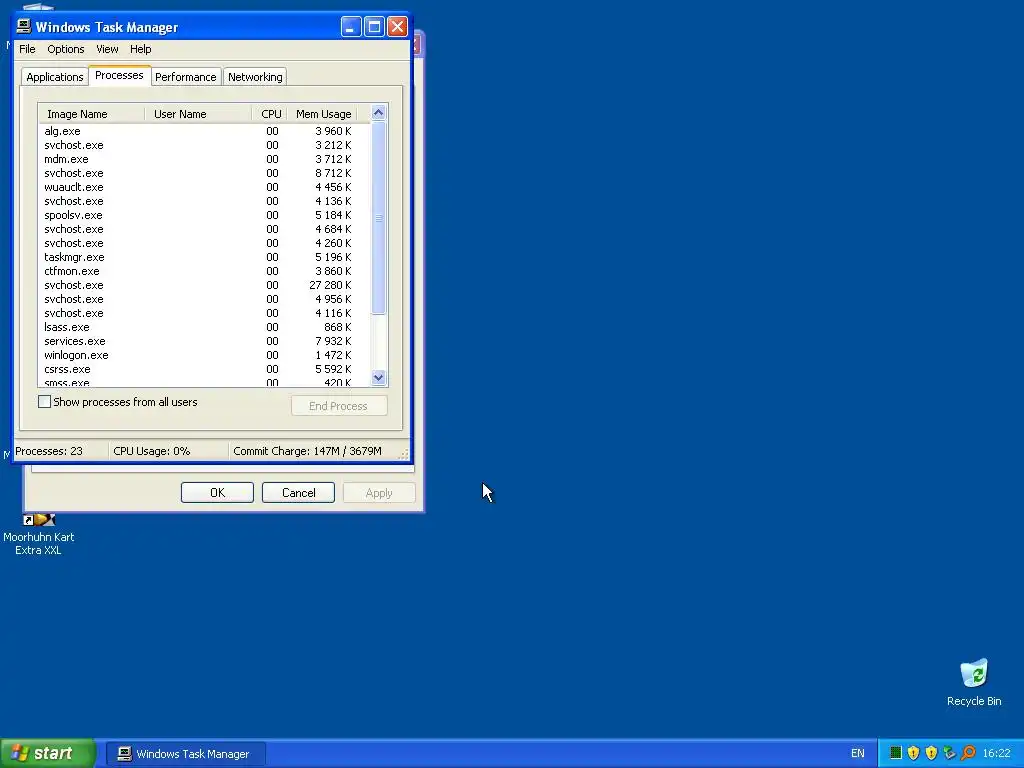Click the Windows Task Manager taskbar button
Viewport: 1024px width, 768px height.
point(185,754)
